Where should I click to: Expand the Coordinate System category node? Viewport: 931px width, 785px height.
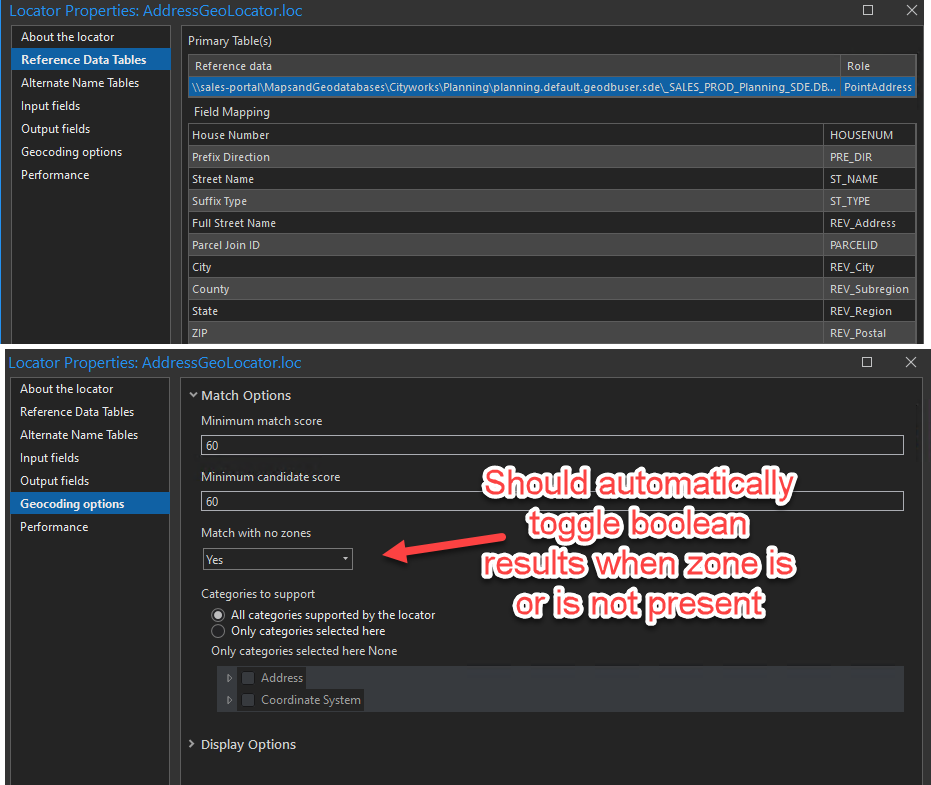[229, 700]
